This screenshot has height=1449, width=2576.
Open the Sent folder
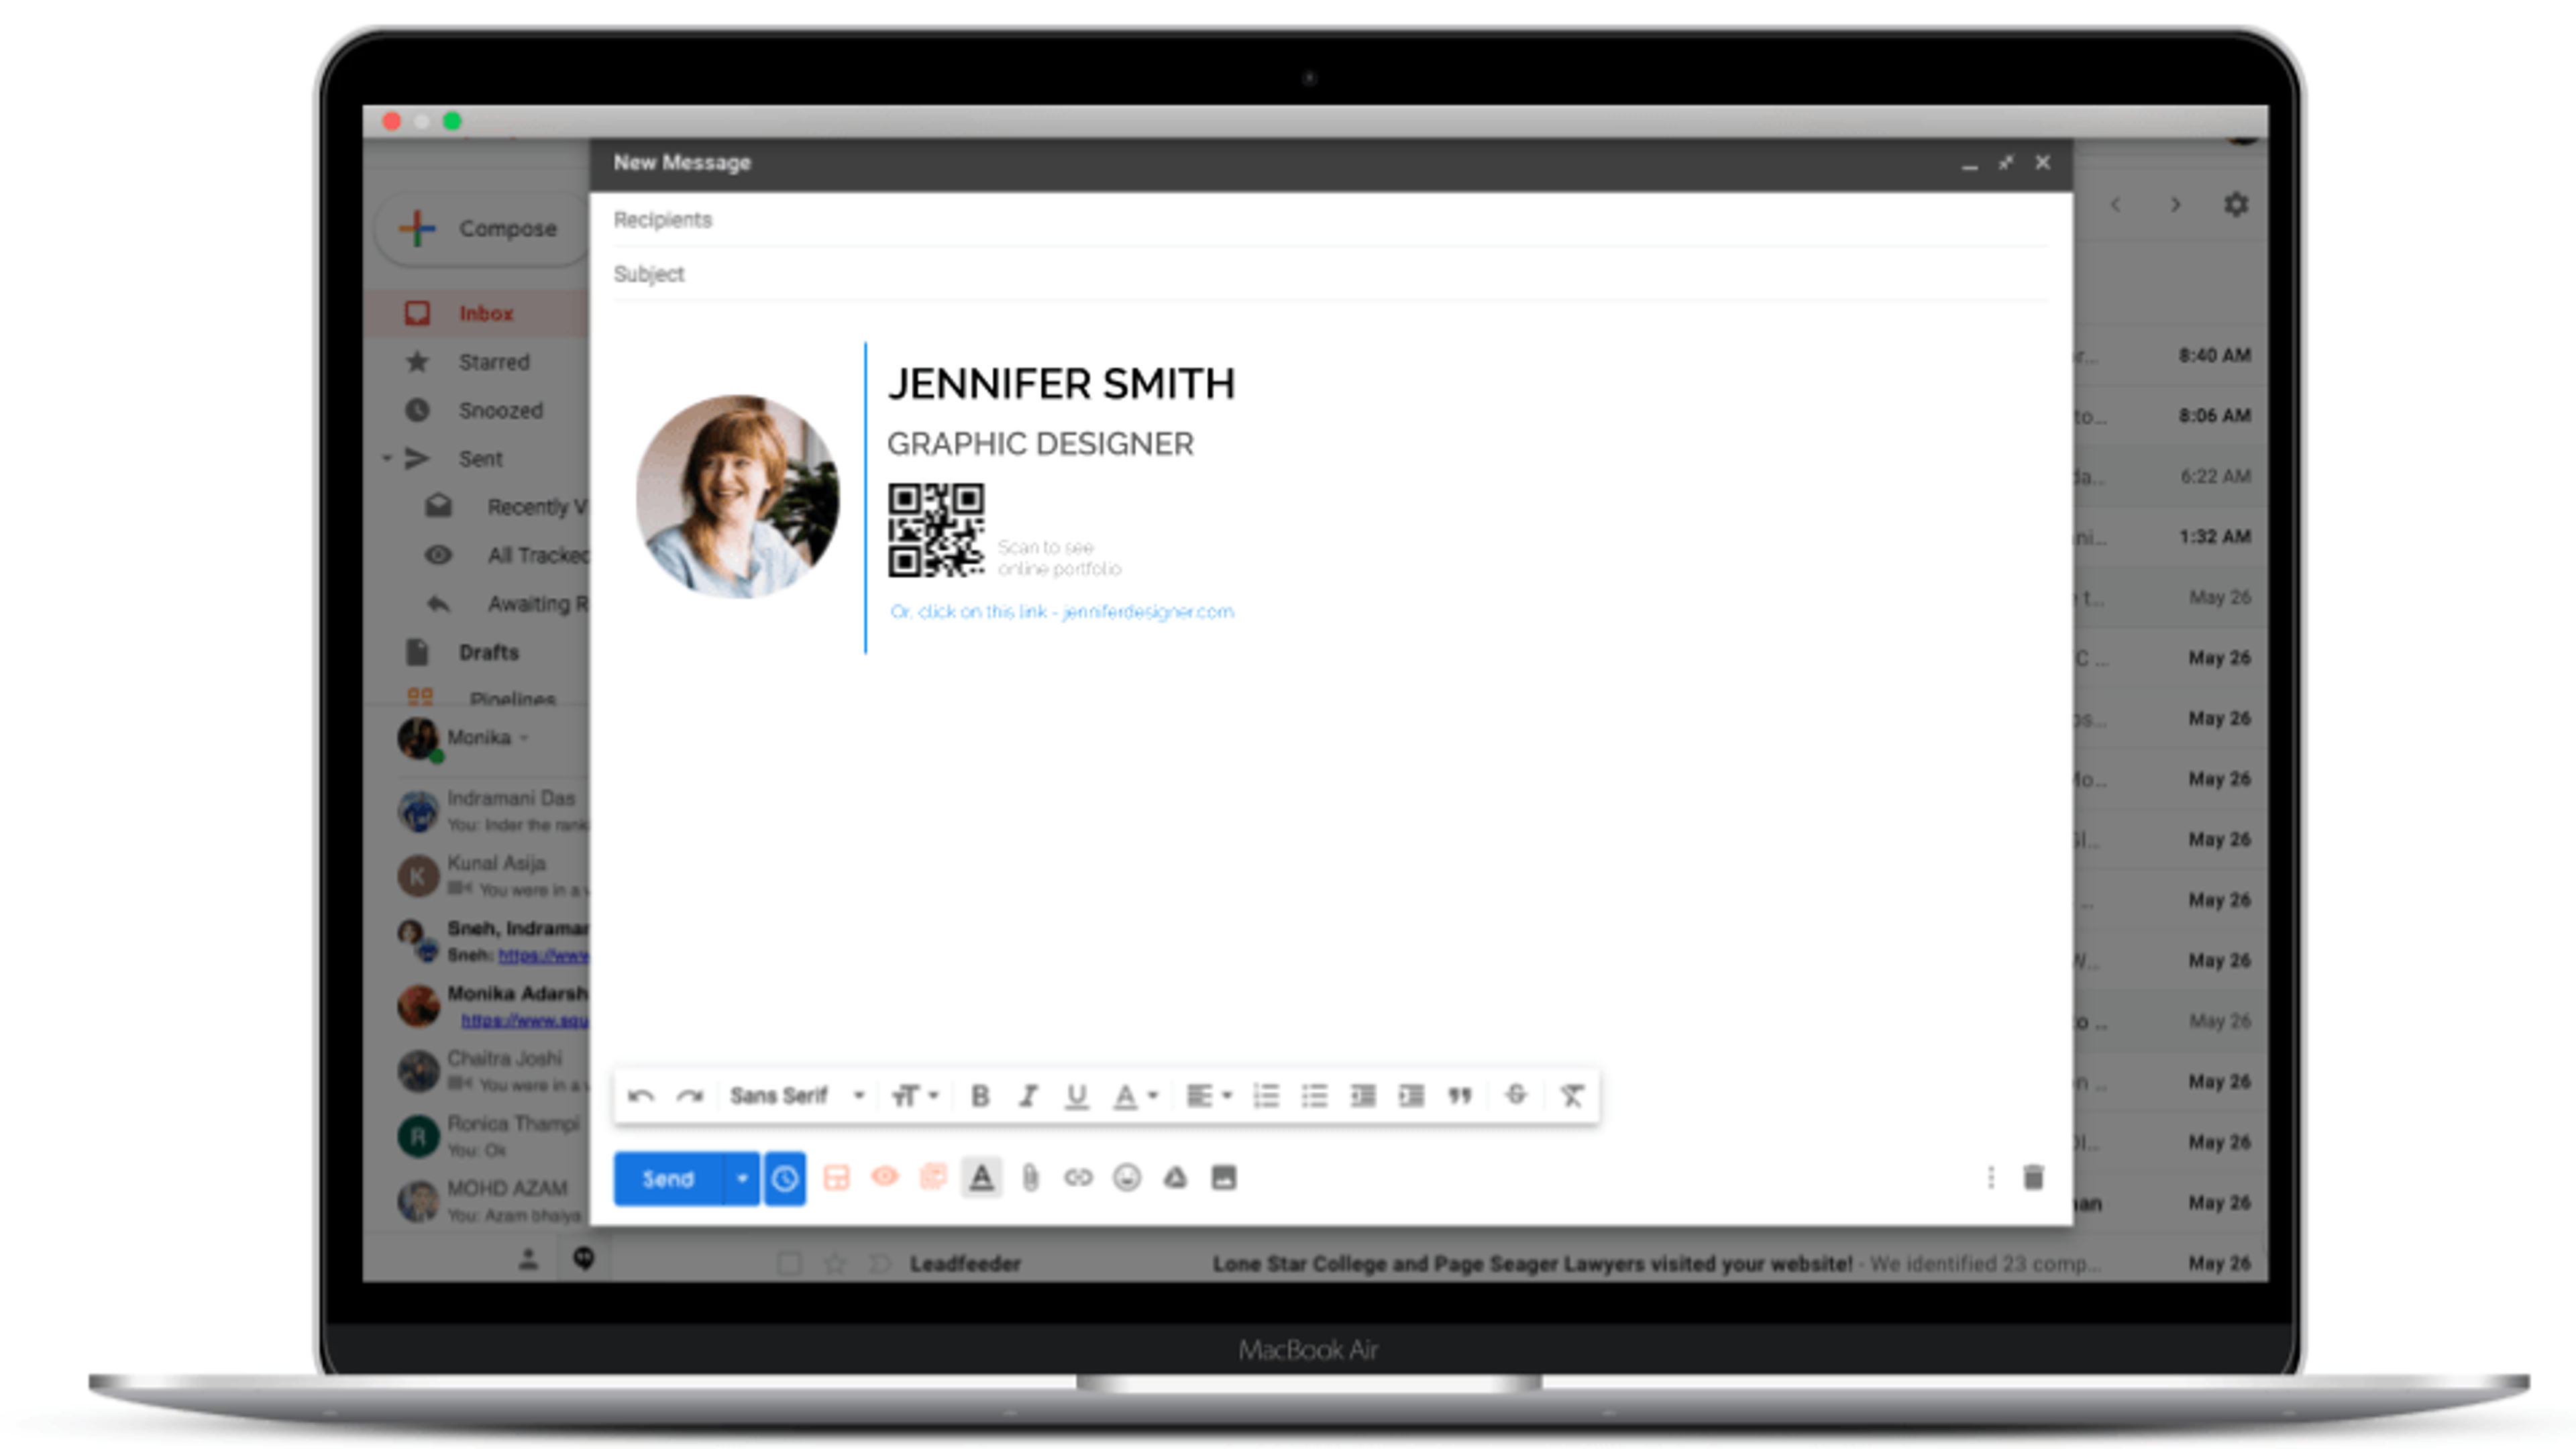(480, 459)
